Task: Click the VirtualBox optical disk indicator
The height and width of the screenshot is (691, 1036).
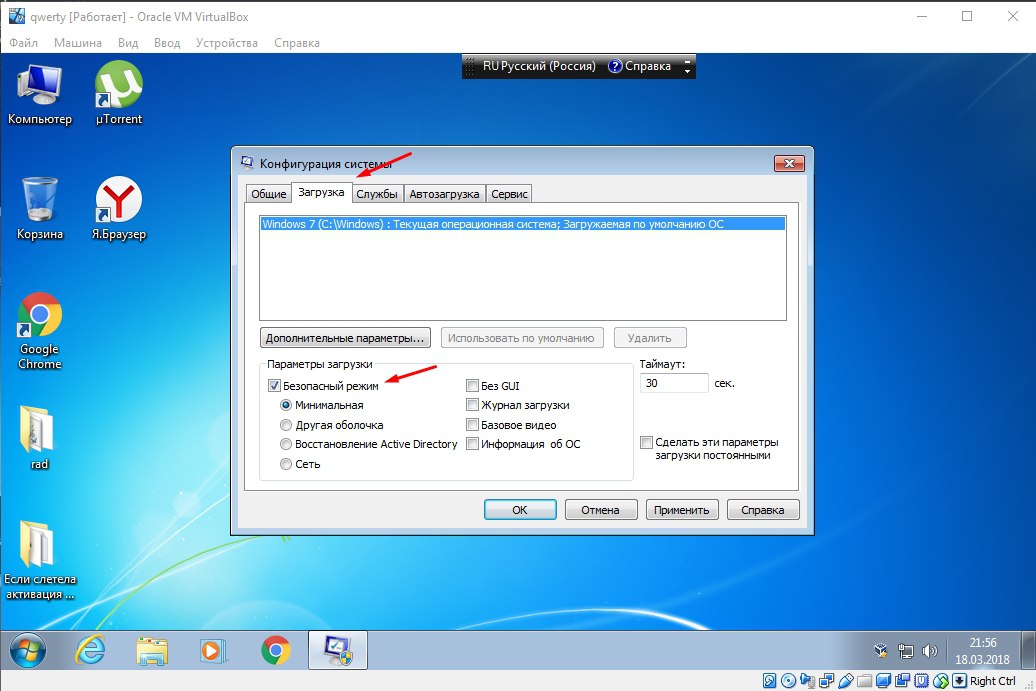Action: pyautogui.click(x=788, y=680)
